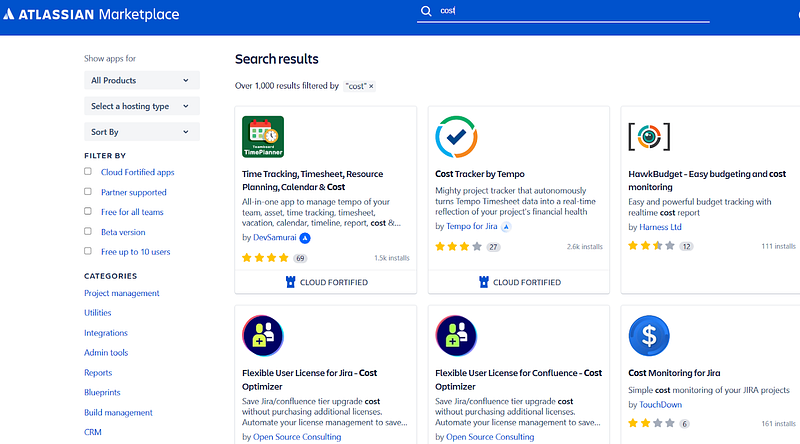Open the Sort By dropdown

click(141, 132)
